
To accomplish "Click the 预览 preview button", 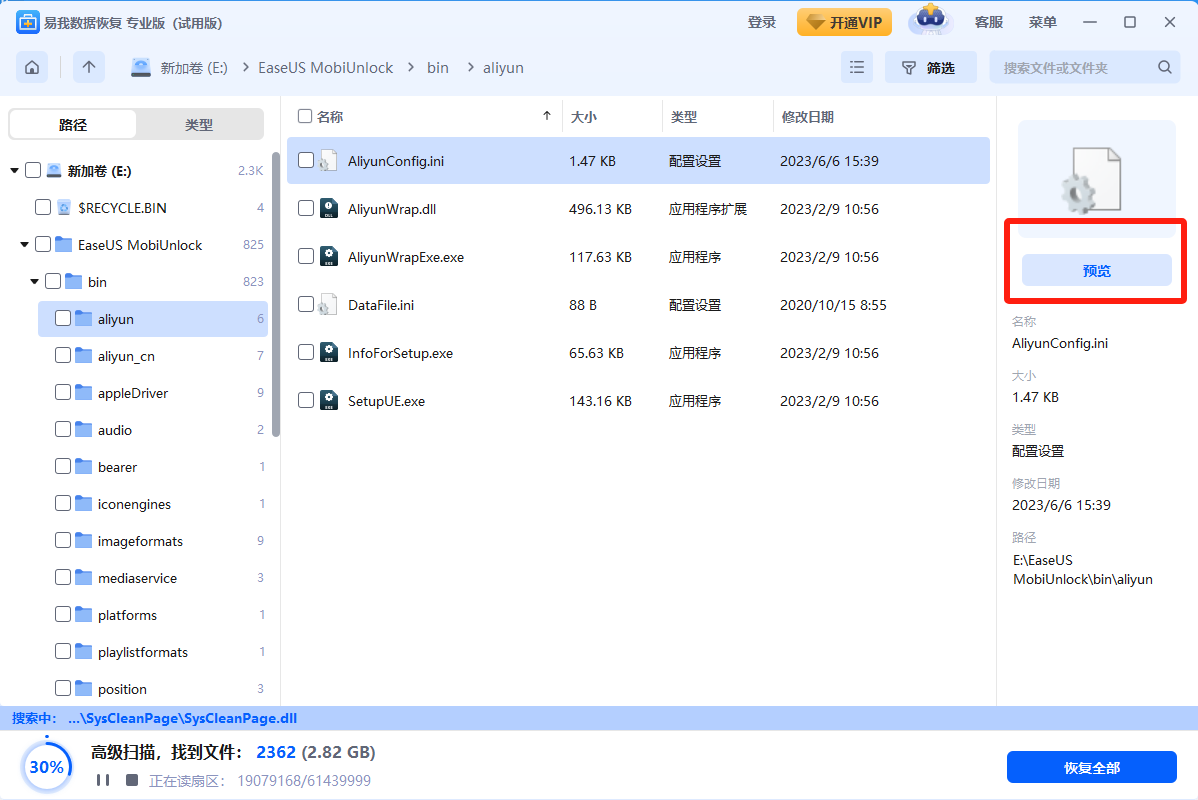I will (x=1096, y=270).
